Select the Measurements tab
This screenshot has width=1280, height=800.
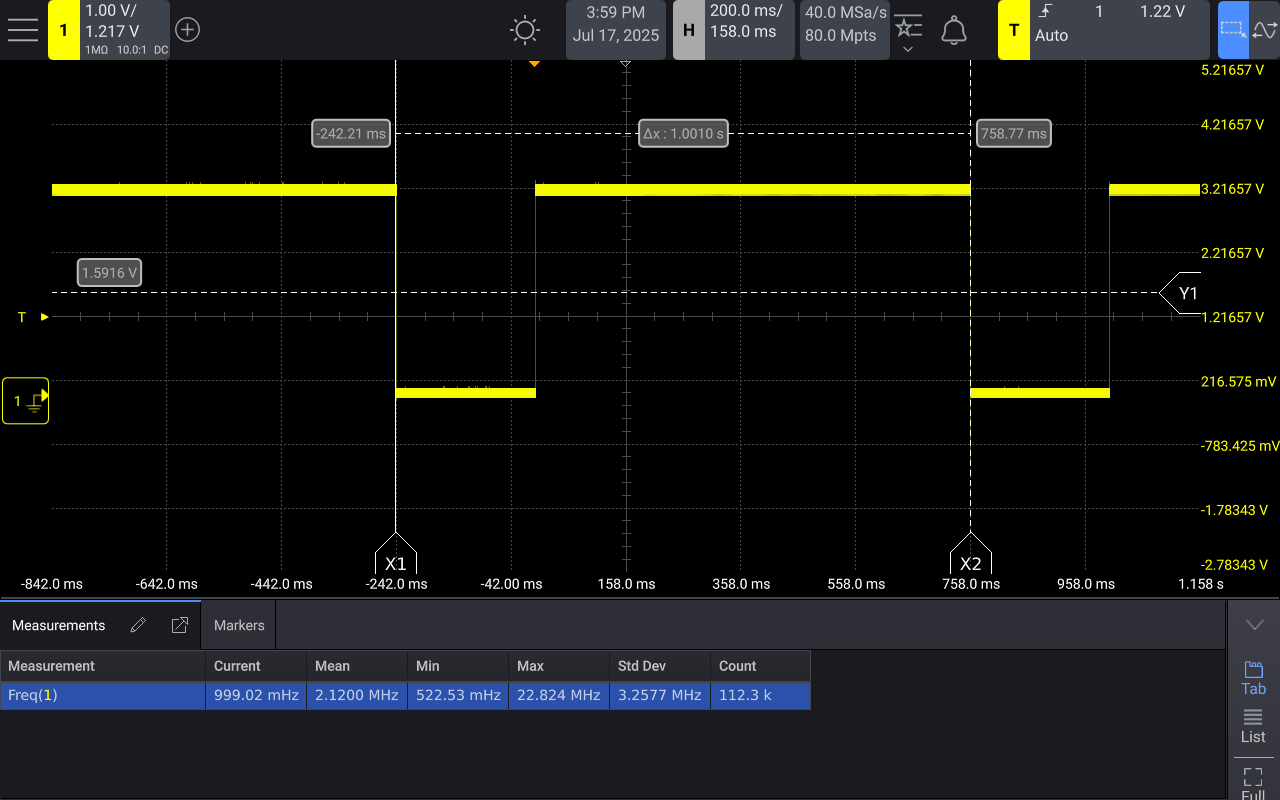point(60,624)
